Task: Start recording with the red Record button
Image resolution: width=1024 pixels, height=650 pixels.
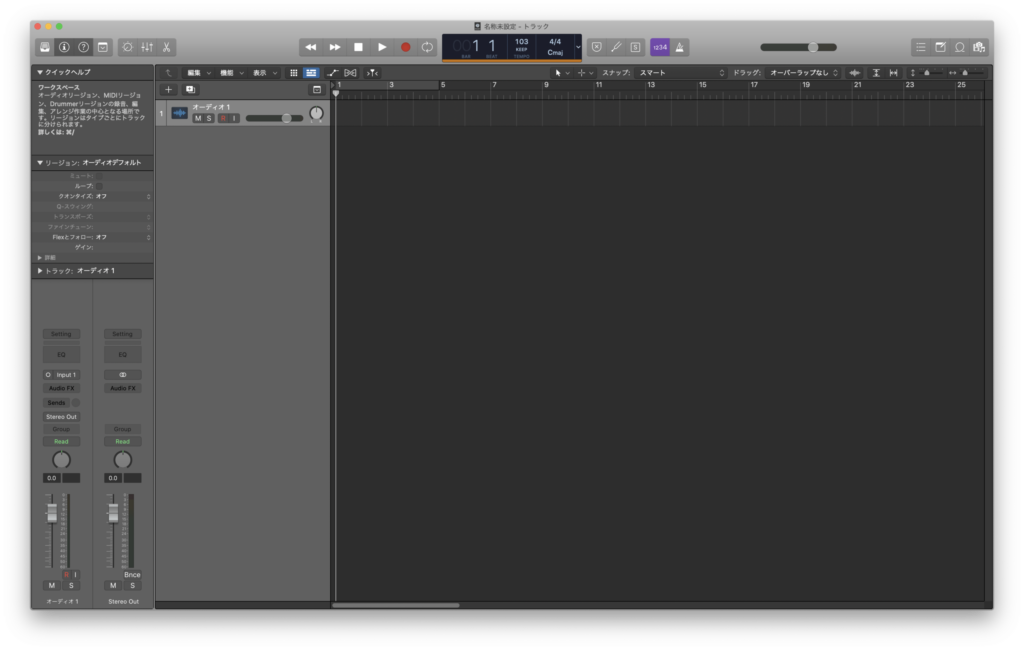Action: 406,47
